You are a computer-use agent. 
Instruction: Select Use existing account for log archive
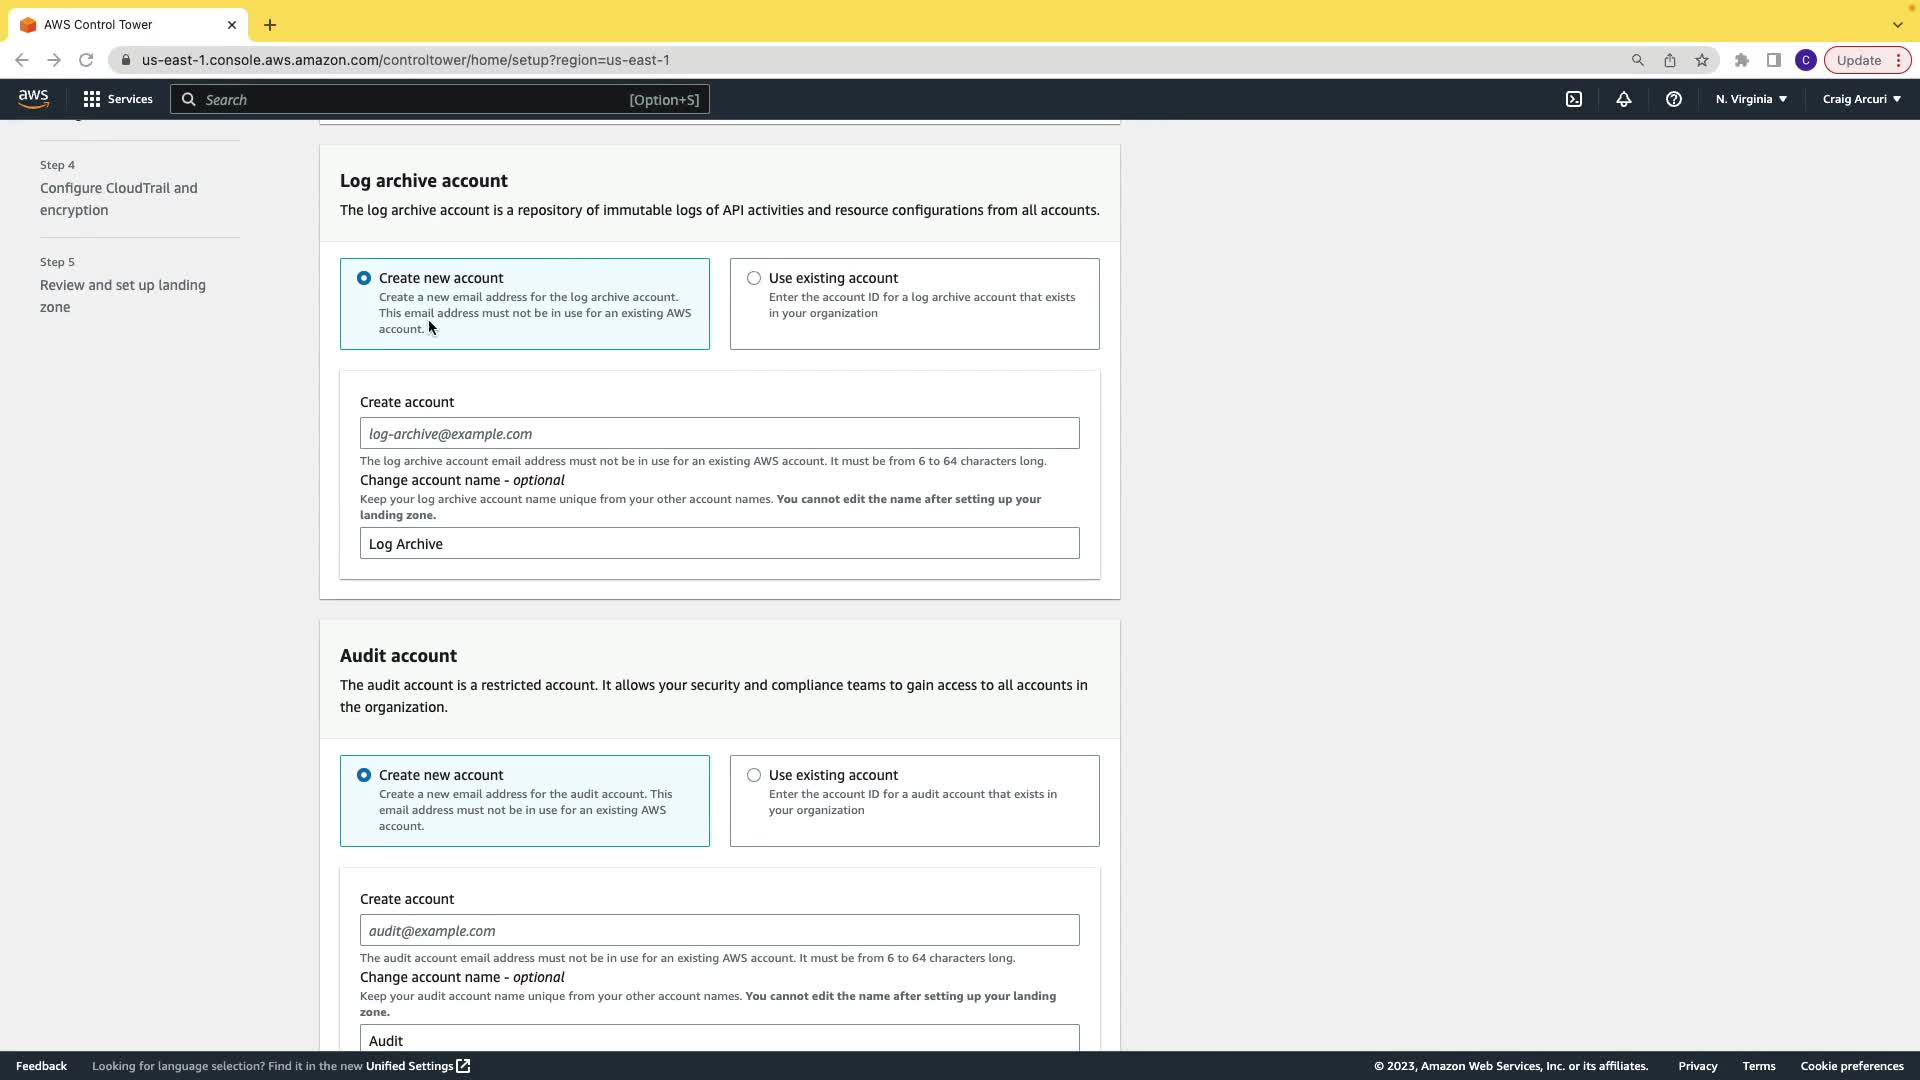(754, 278)
